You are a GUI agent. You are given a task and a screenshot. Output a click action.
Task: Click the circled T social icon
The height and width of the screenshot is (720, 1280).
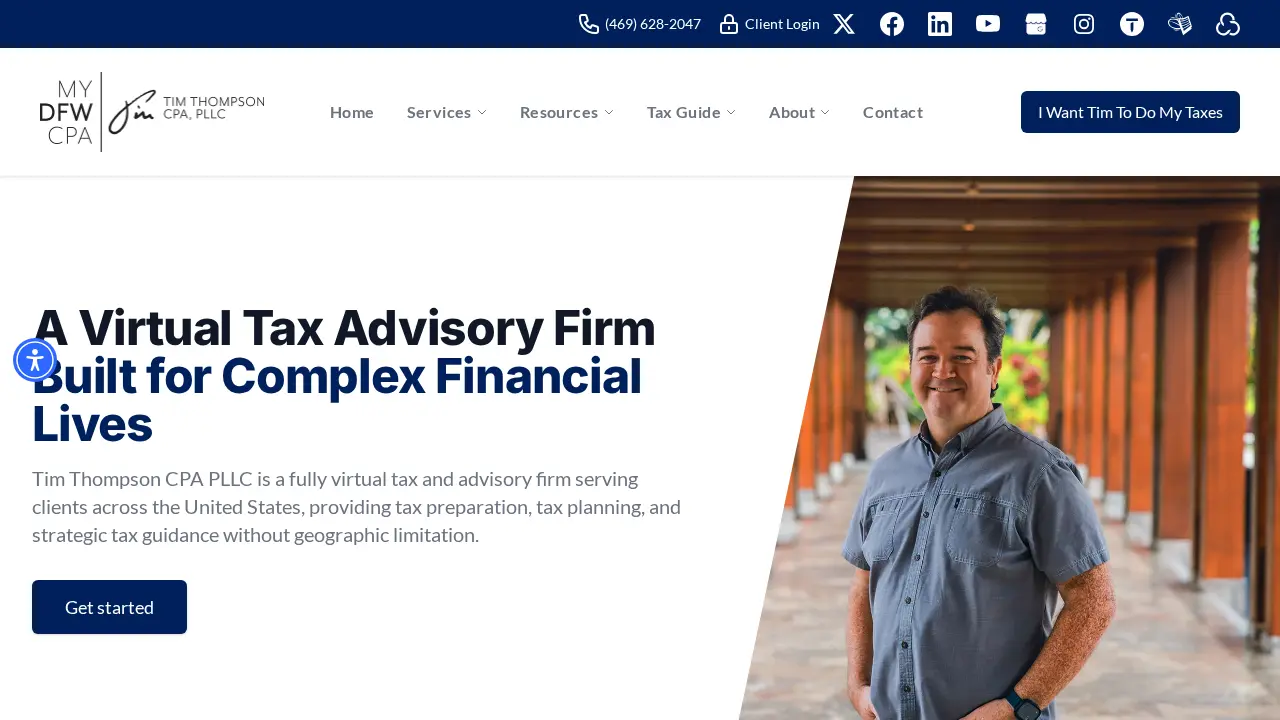pyautogui.click(x=1132, y=24)
